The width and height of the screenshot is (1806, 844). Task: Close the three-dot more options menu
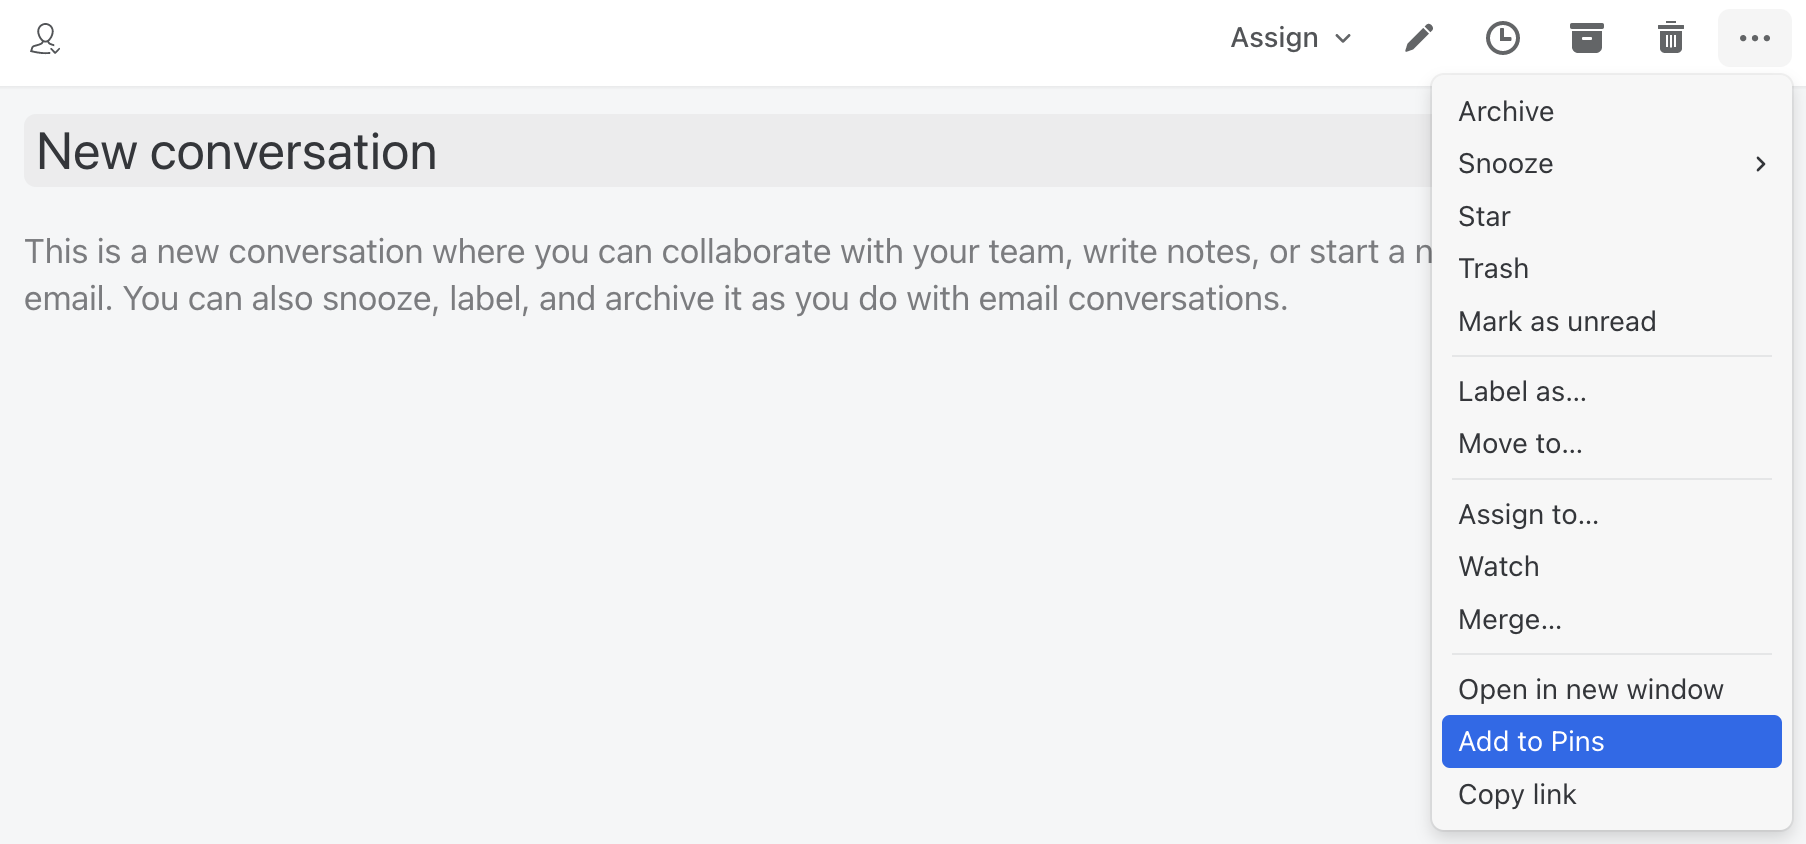[1754, 38]
